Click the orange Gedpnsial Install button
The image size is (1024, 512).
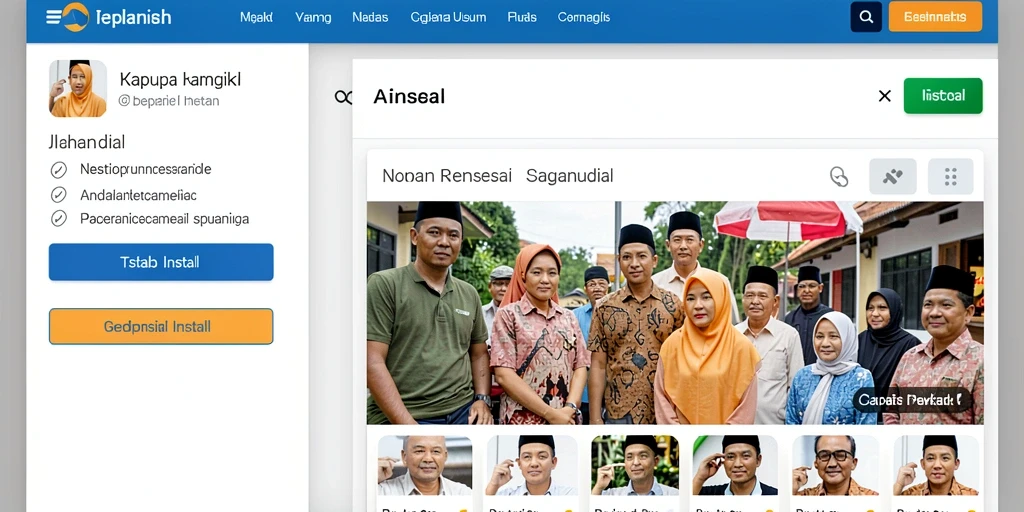click(161, 326)
